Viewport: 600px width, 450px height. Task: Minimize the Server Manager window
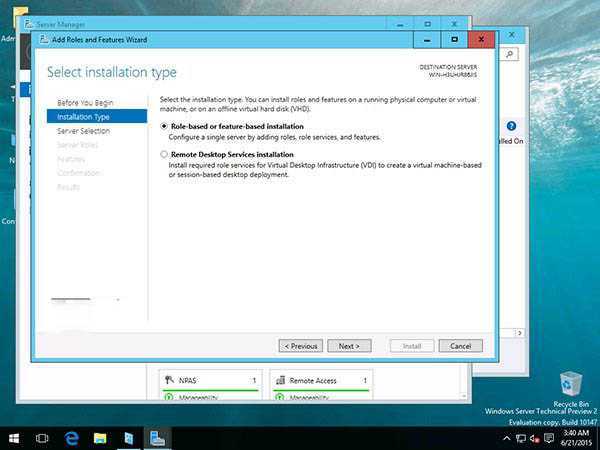(400, 24)
